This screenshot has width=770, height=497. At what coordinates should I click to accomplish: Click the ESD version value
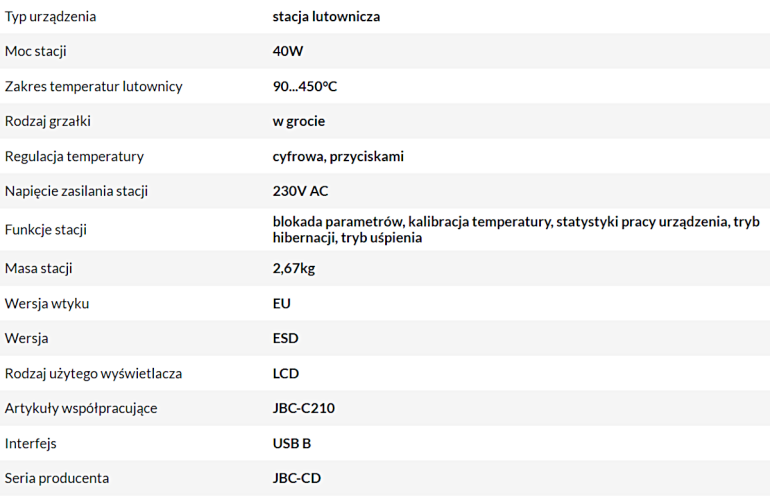(285, 338)
